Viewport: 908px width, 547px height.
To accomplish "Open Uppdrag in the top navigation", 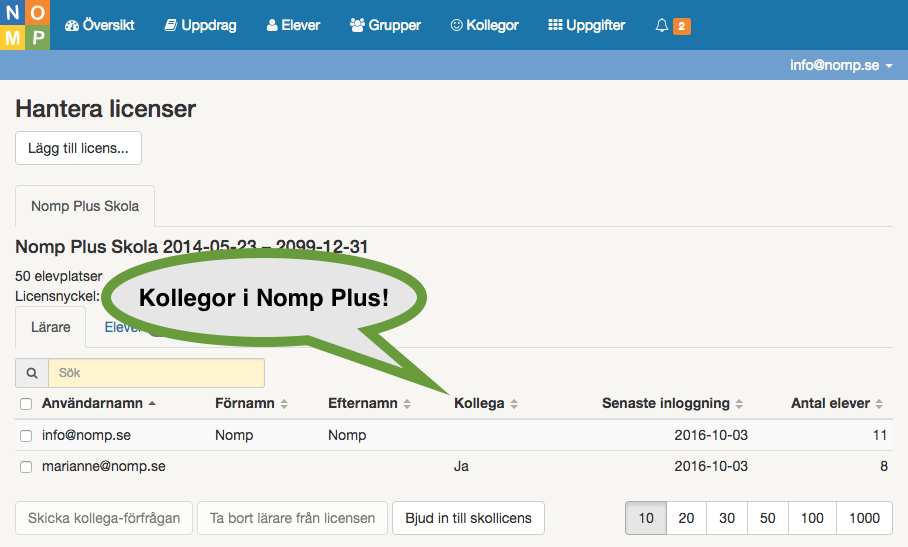I will [200, 25].
